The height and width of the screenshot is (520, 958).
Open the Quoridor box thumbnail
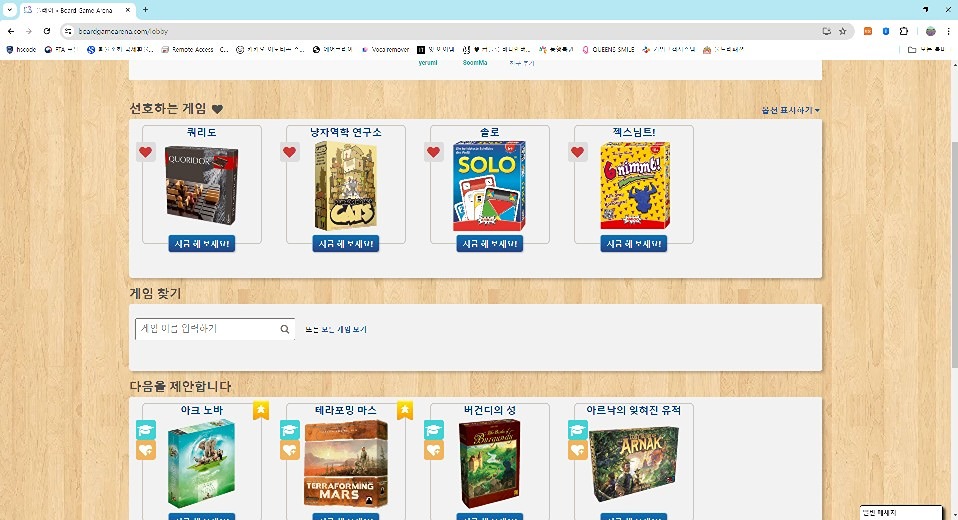coord(202,185)
